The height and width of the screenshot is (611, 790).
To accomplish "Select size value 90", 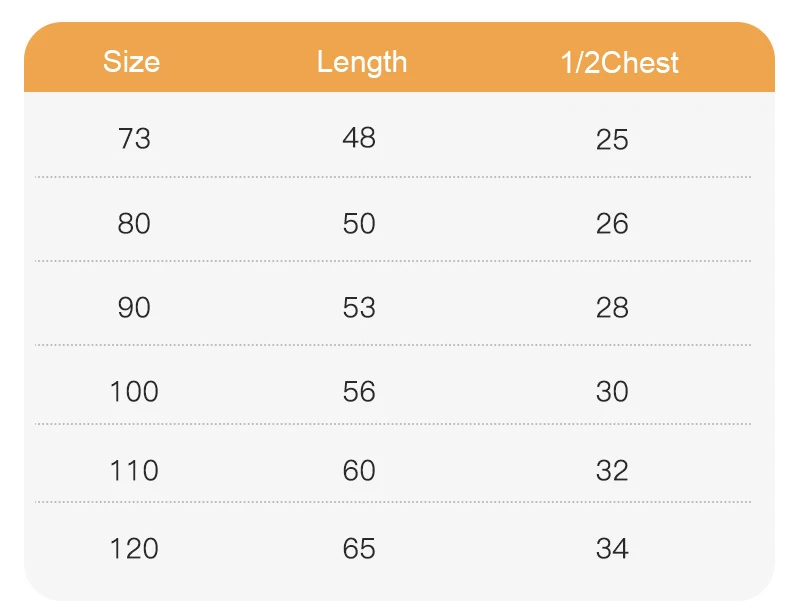I will [134, 307].
